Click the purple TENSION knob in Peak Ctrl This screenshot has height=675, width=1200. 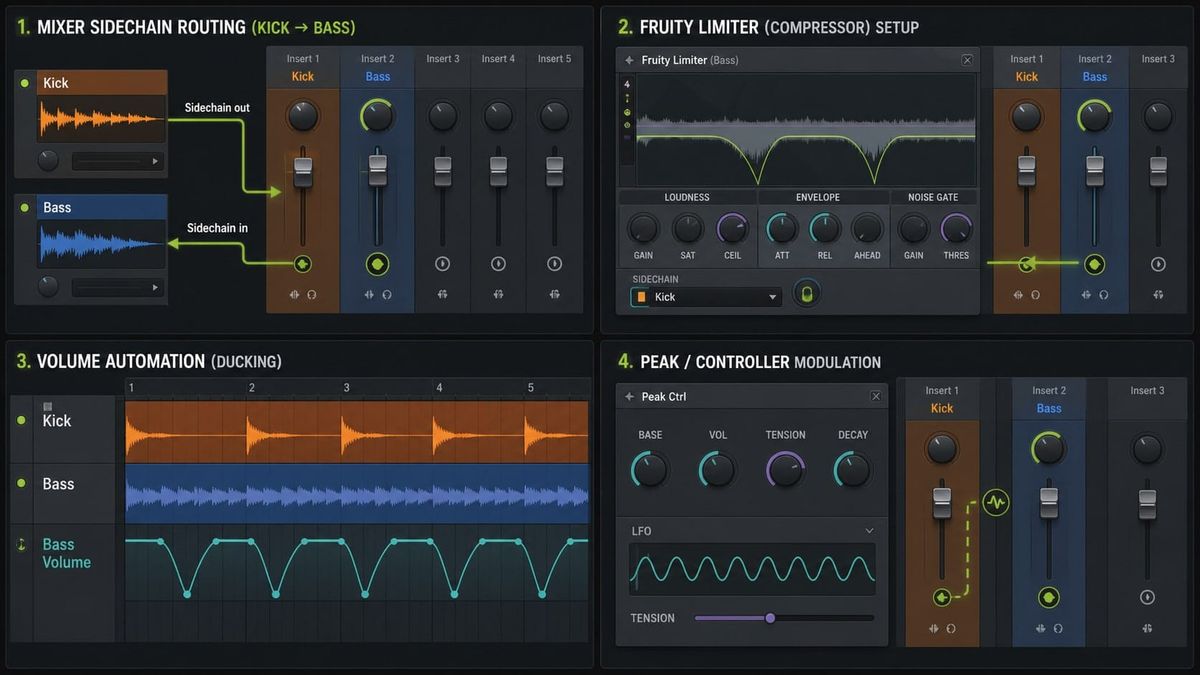pyautogui.click(x=785, y=469)
